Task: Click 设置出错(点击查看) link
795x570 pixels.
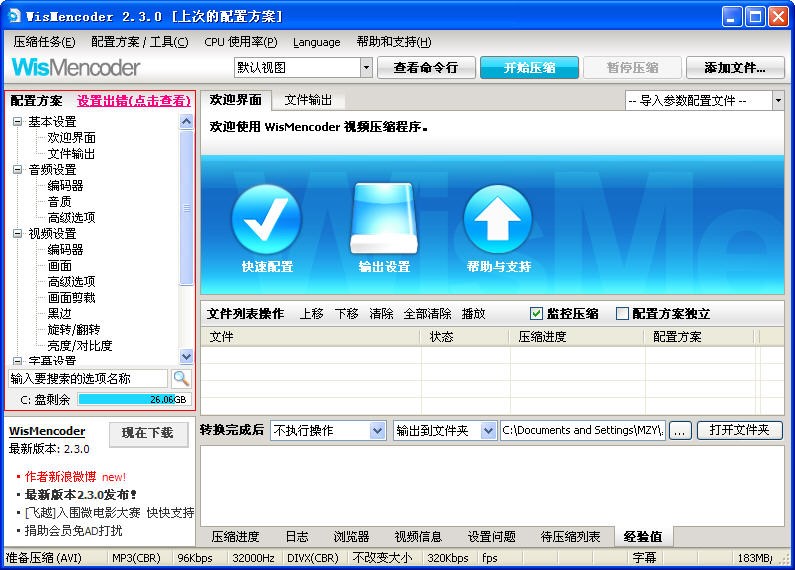Action: point(134,100)
